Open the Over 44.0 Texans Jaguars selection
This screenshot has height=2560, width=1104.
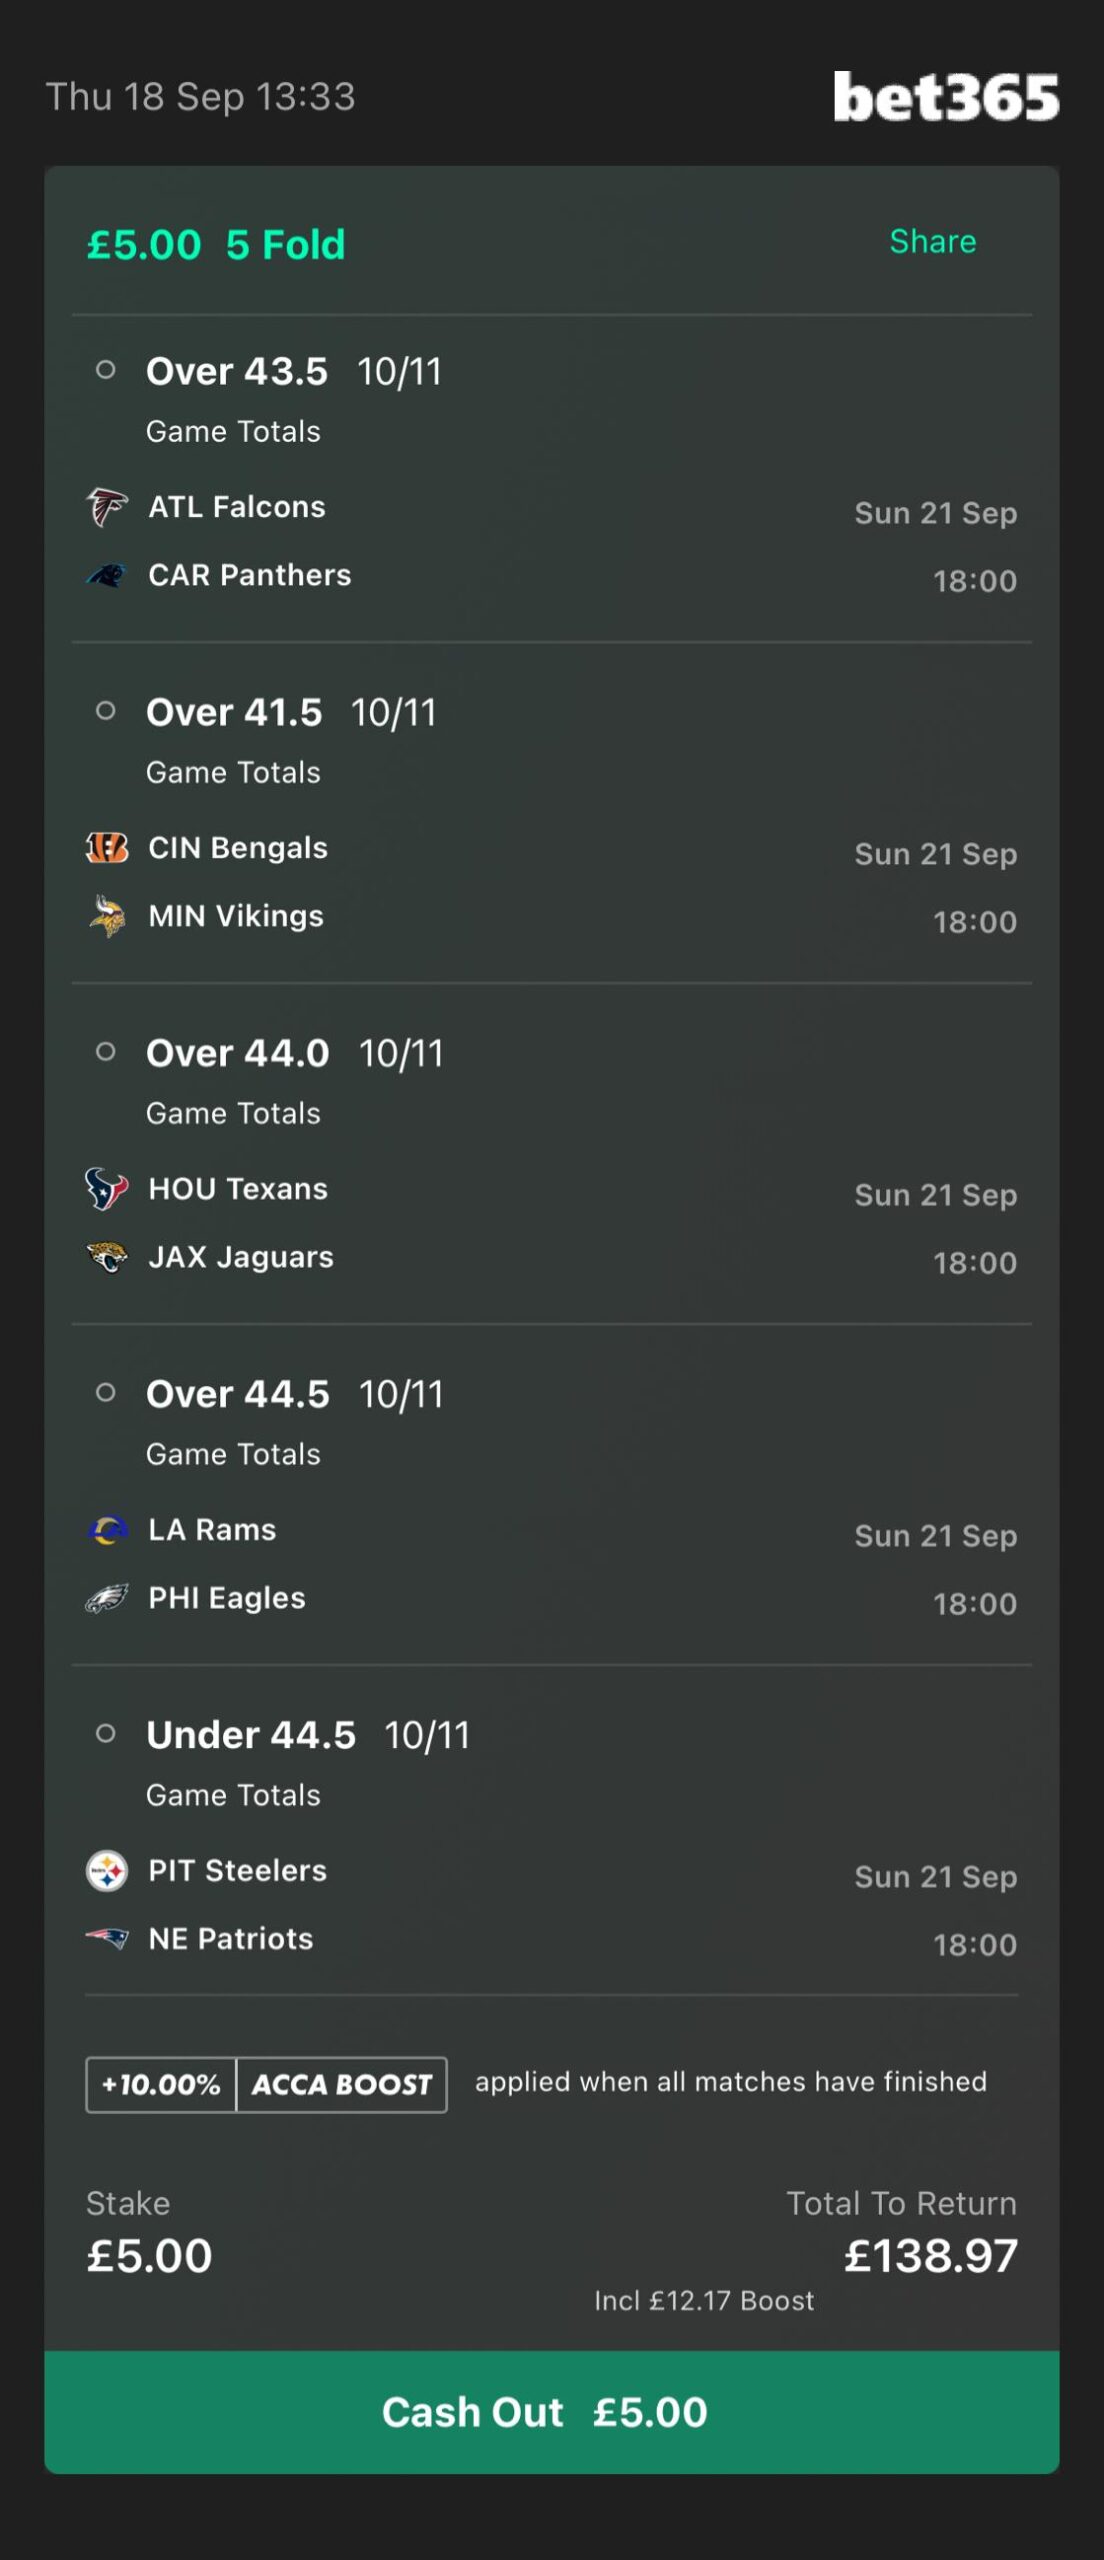coord(552,1154)
